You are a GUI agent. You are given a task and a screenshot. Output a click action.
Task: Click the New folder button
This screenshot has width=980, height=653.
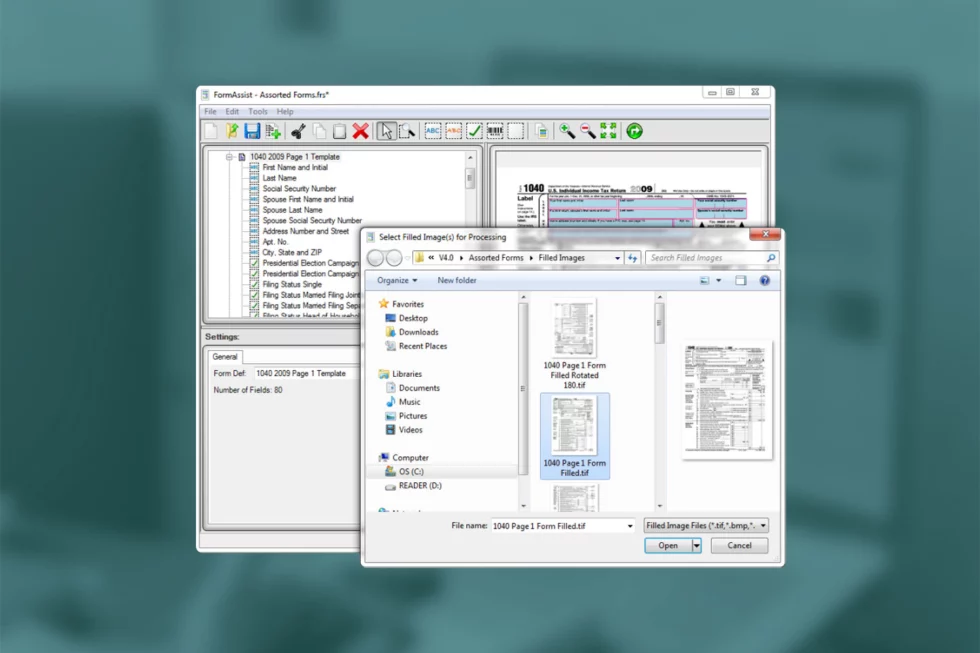coord(457,281)
